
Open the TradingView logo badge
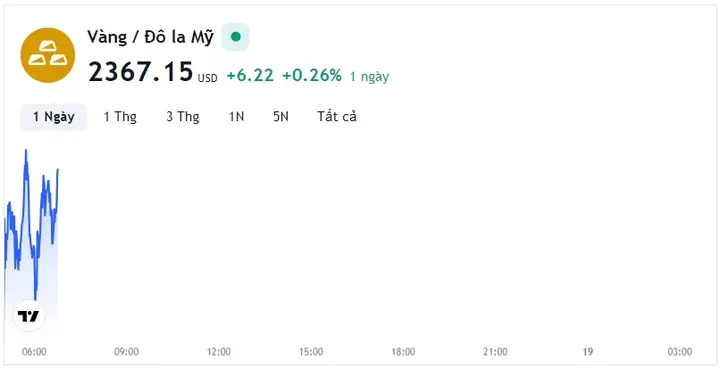click(29, 316)
